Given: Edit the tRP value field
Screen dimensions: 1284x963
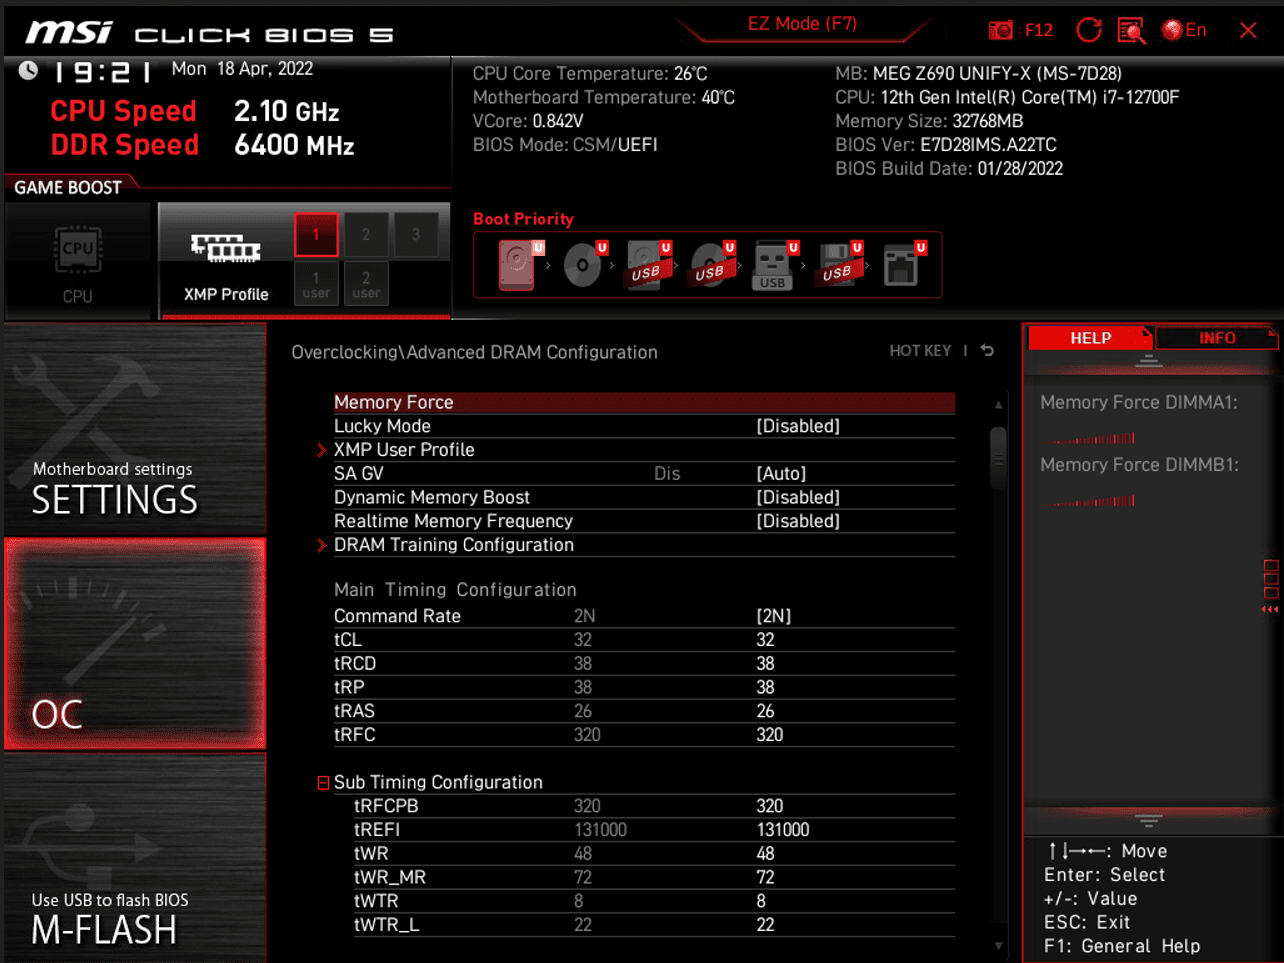Looking at the screenshot, I should (765, 687).
